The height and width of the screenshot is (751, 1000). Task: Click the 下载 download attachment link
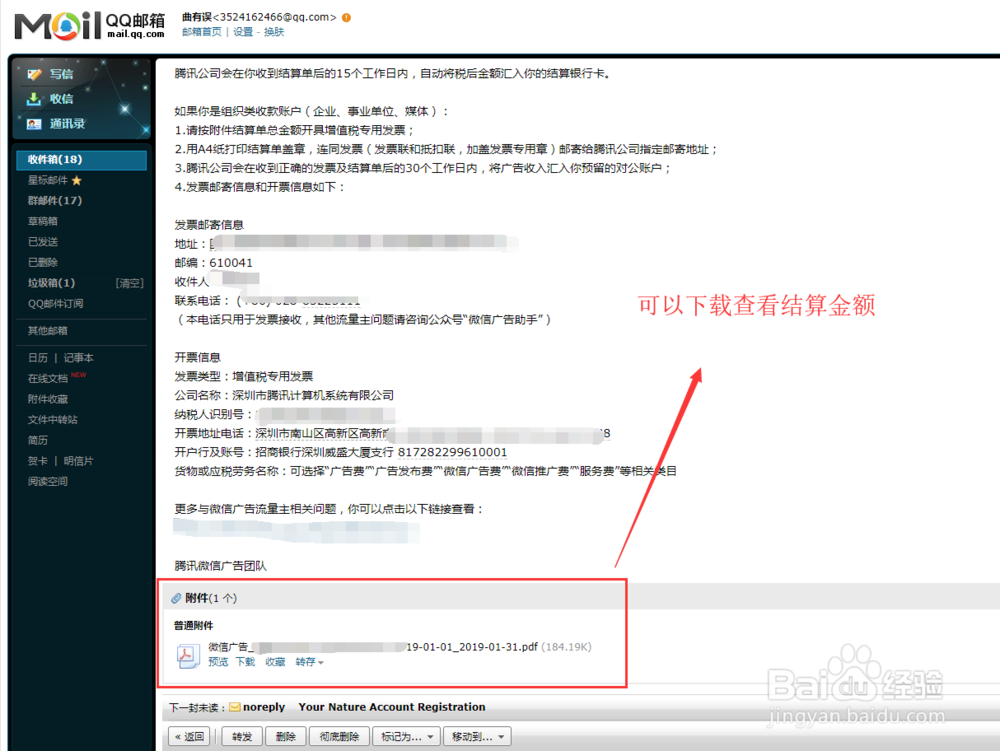click(245, 661)
